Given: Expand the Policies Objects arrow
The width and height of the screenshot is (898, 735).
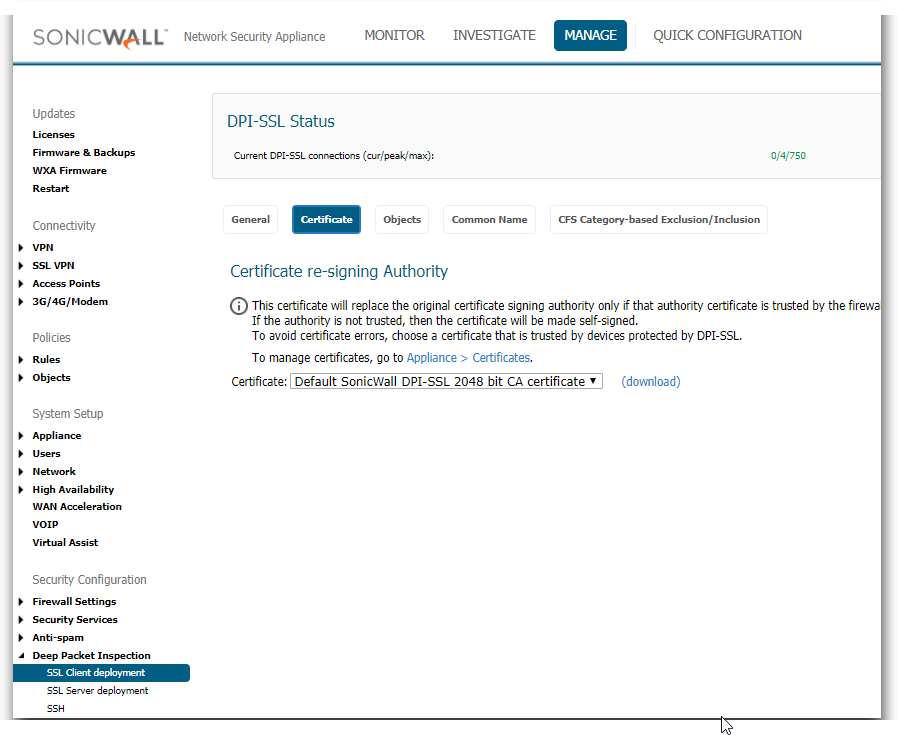Looking at the screenshot, I should pyautogui.click(x=21, y=378).
